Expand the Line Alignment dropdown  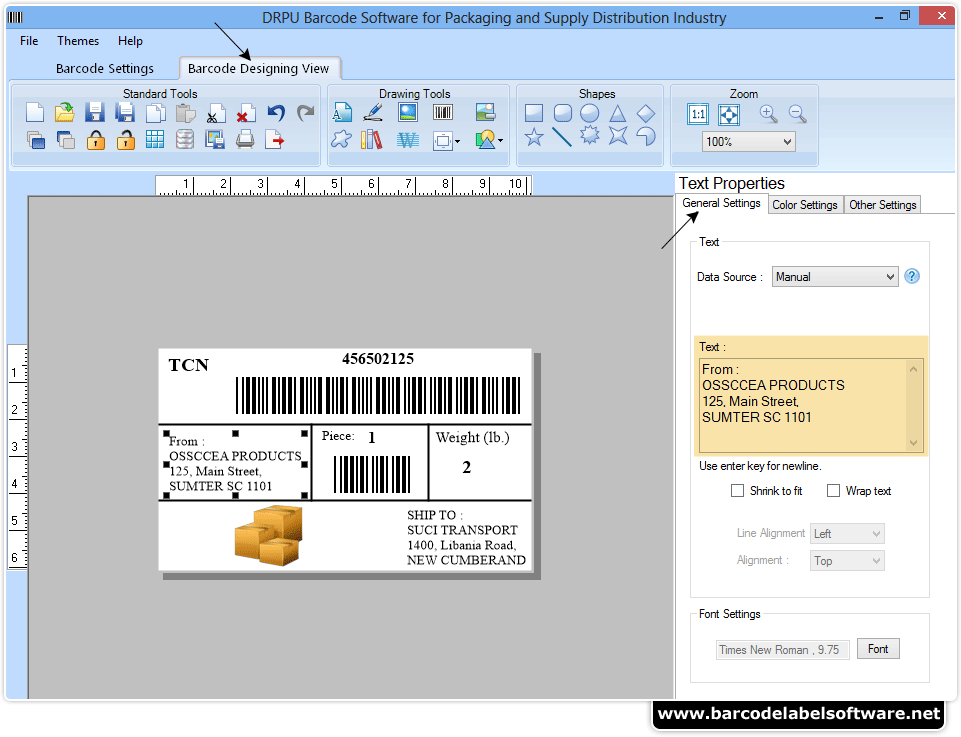[x=847, y=534]
